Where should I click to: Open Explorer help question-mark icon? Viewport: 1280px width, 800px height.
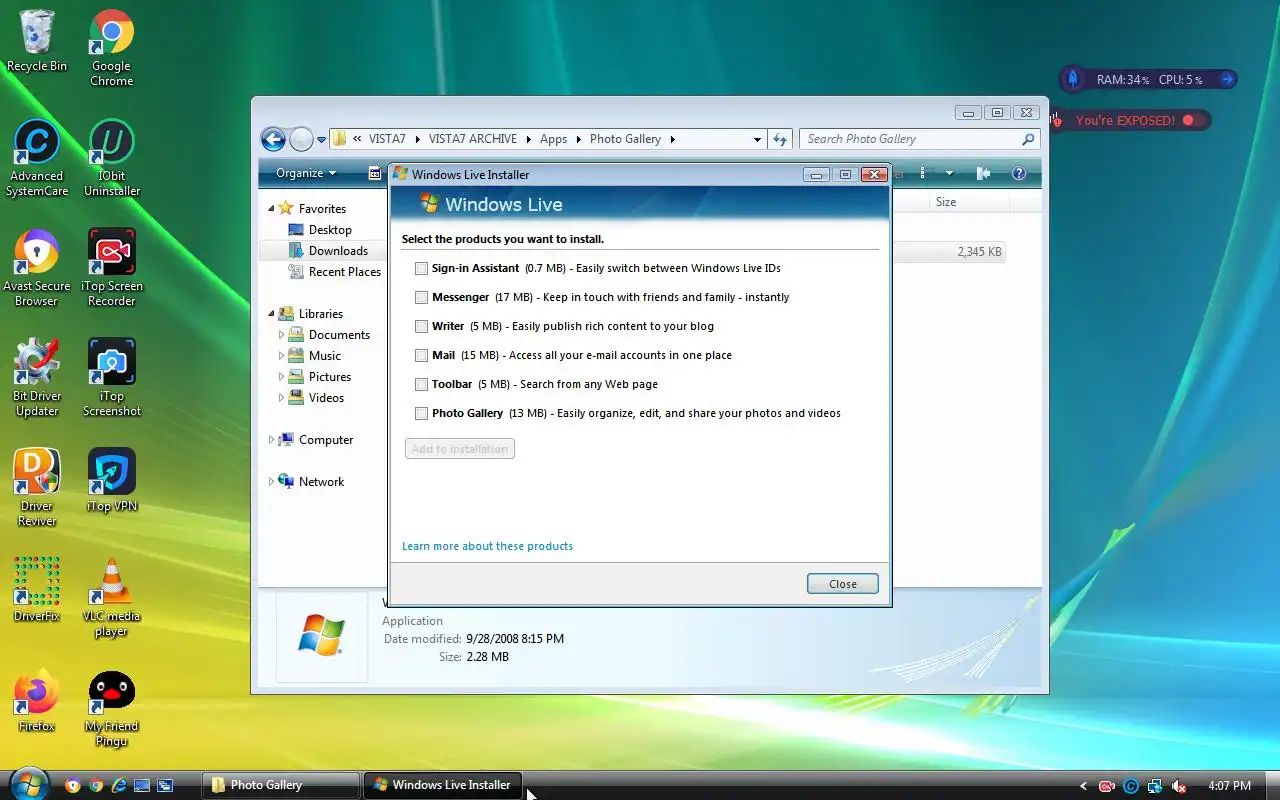coord(1019,173)
